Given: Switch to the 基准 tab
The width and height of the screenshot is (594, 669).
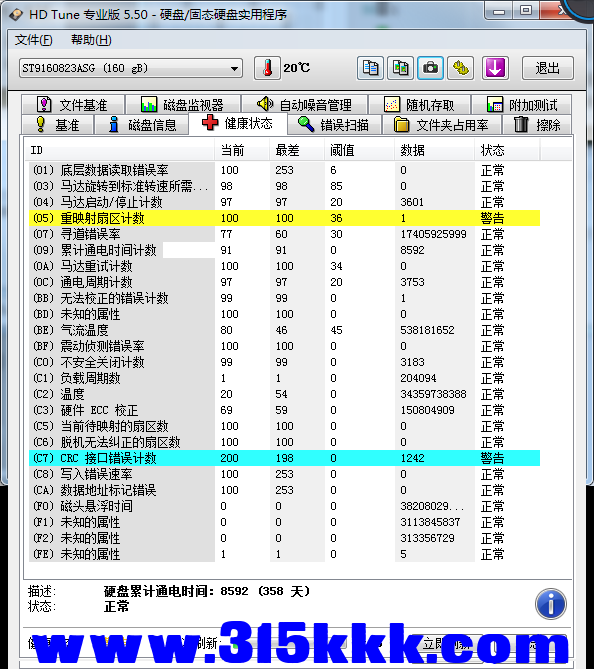Looking at the screenshot, I should (58, 125).
